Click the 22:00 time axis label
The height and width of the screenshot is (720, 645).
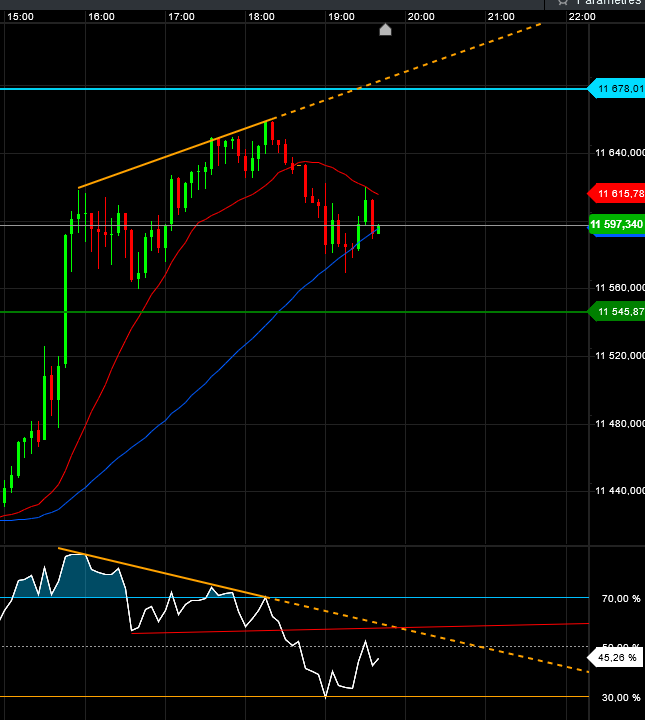pos(582,17)
